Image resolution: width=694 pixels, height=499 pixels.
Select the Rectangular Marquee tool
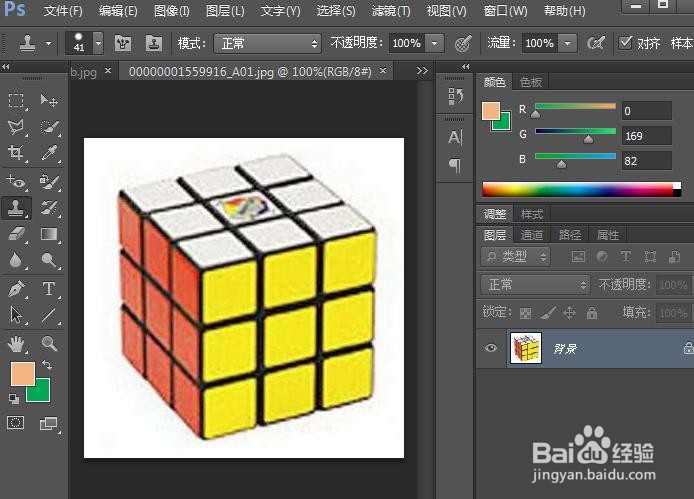click(x=16, y=101)
